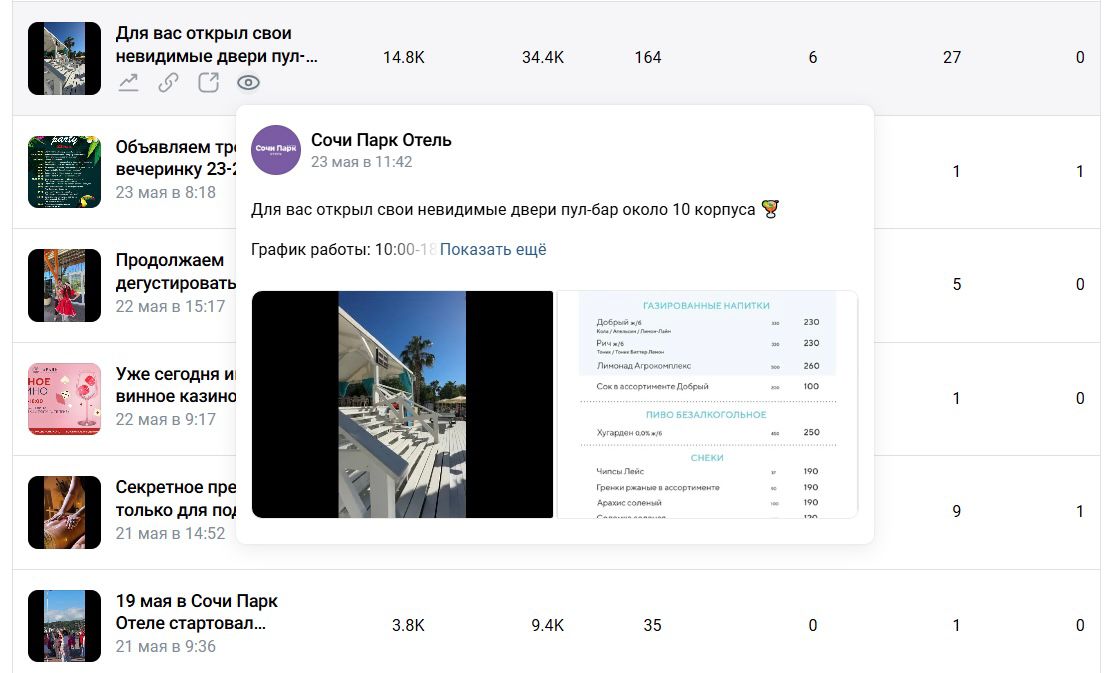Viewport: 1104px width, 673px height.
Task: Open post title starting with Секретное
Action: pos(176,498)
